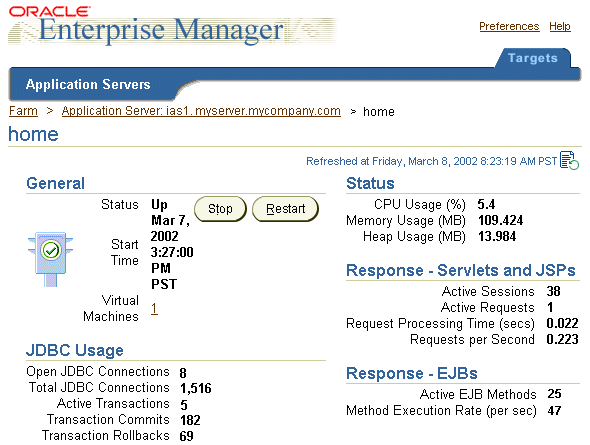Screen dimensions: 590x445
Task: Click the Requests per Second label
Action: tap(472, 340)
